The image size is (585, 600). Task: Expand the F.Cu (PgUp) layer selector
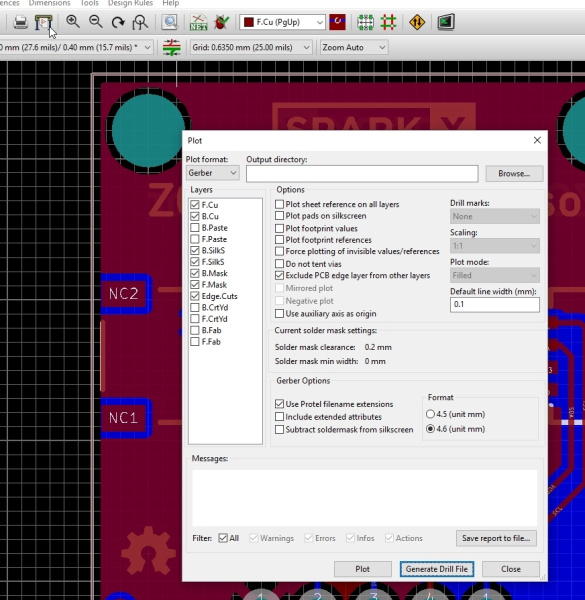pyautogui.click(x=282, y=22)
